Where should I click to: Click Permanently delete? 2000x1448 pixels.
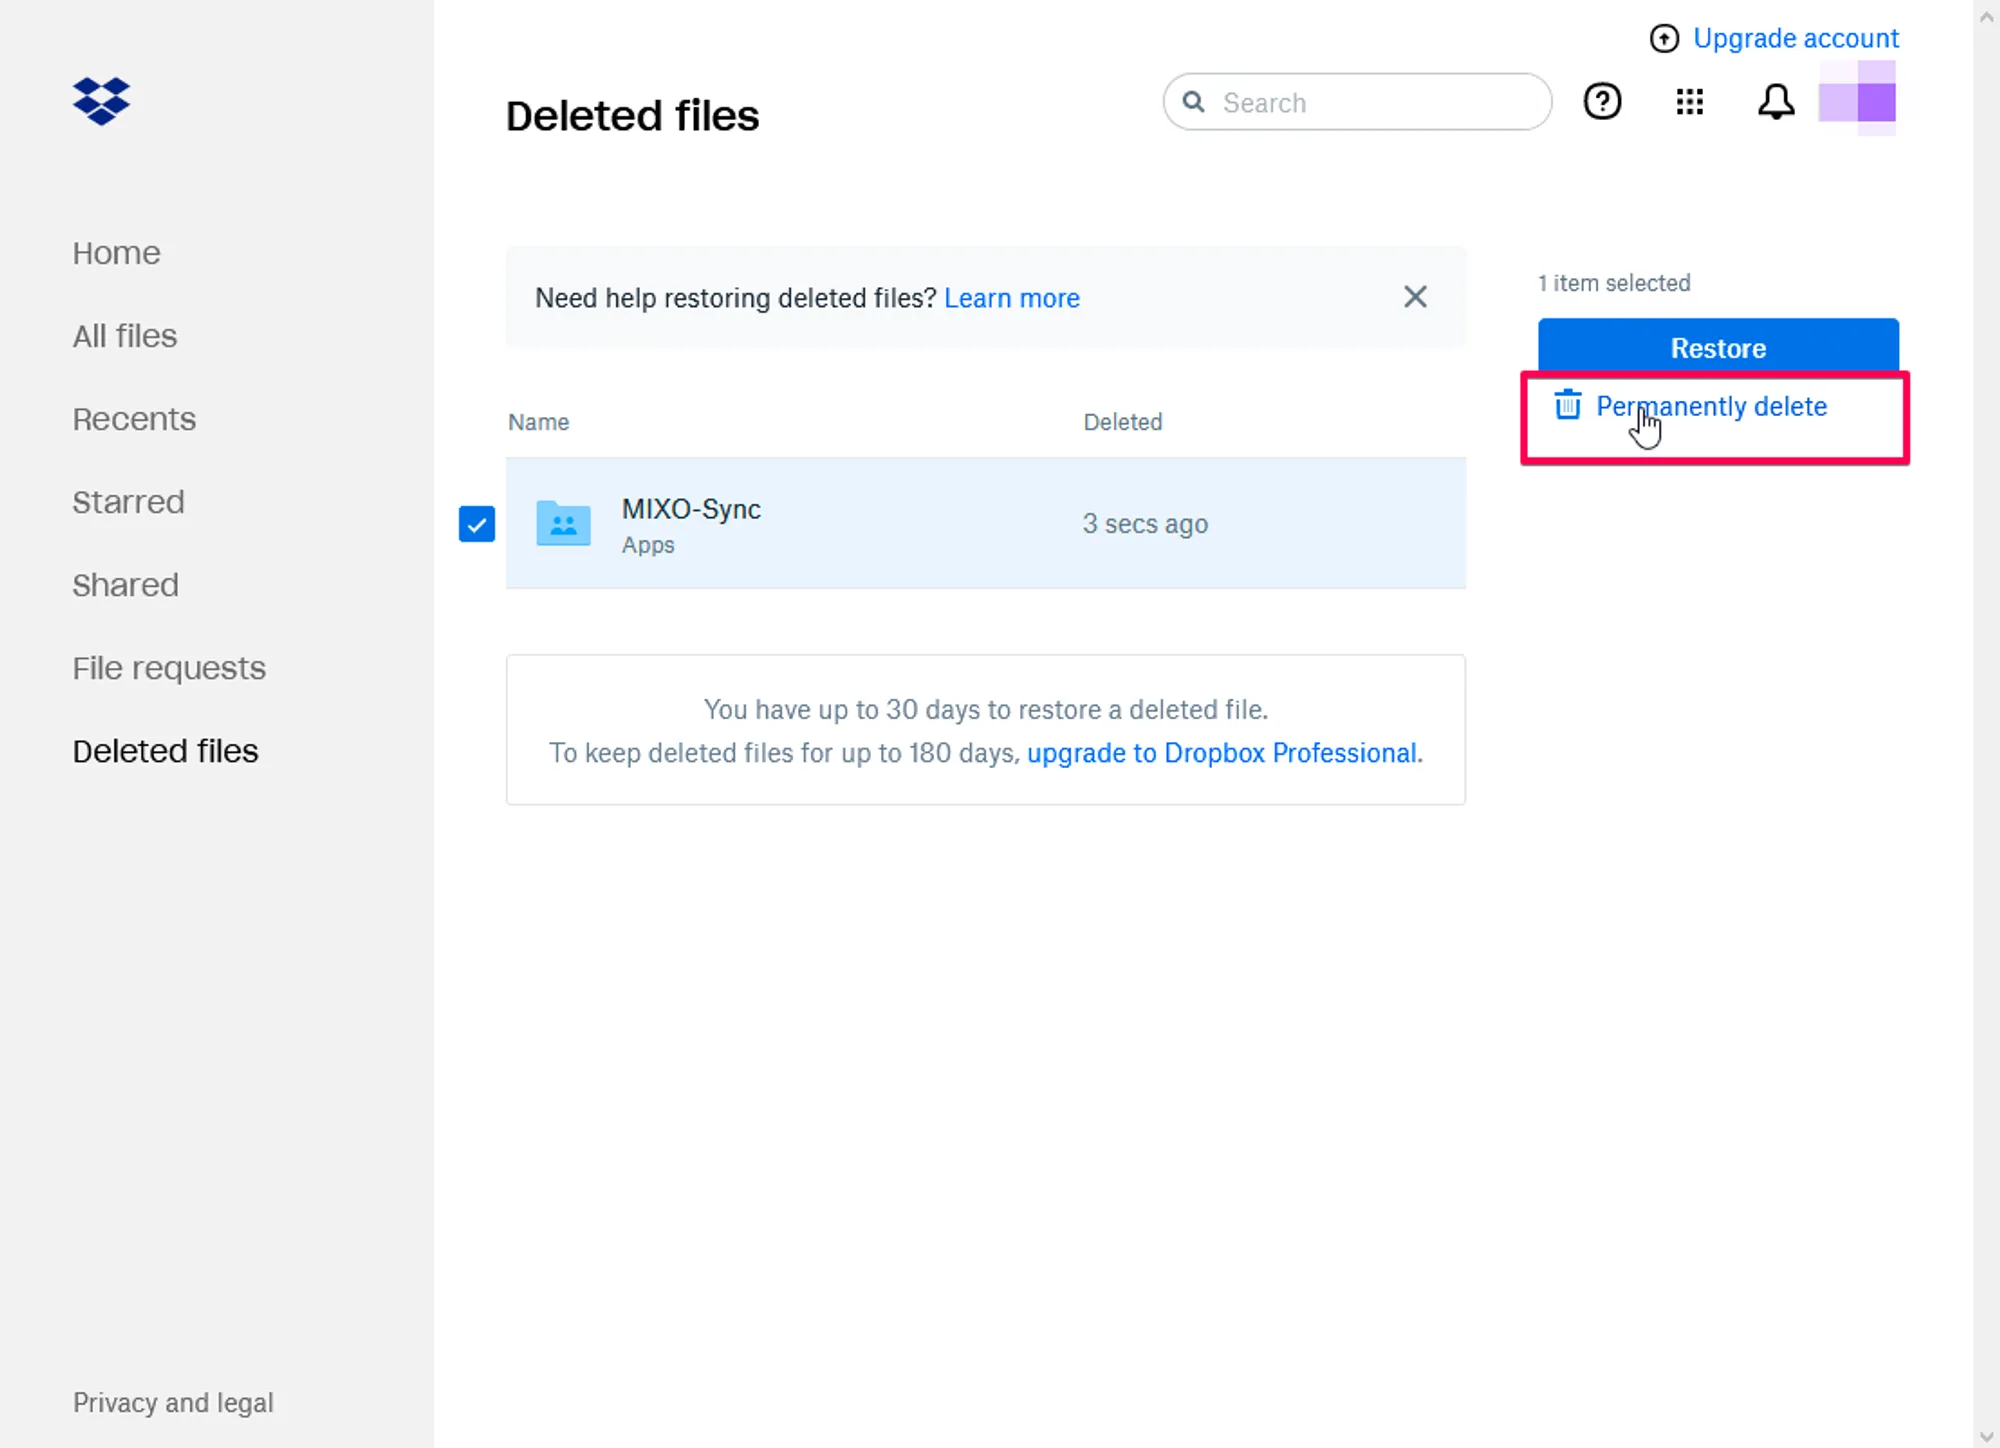[1711, 407]
